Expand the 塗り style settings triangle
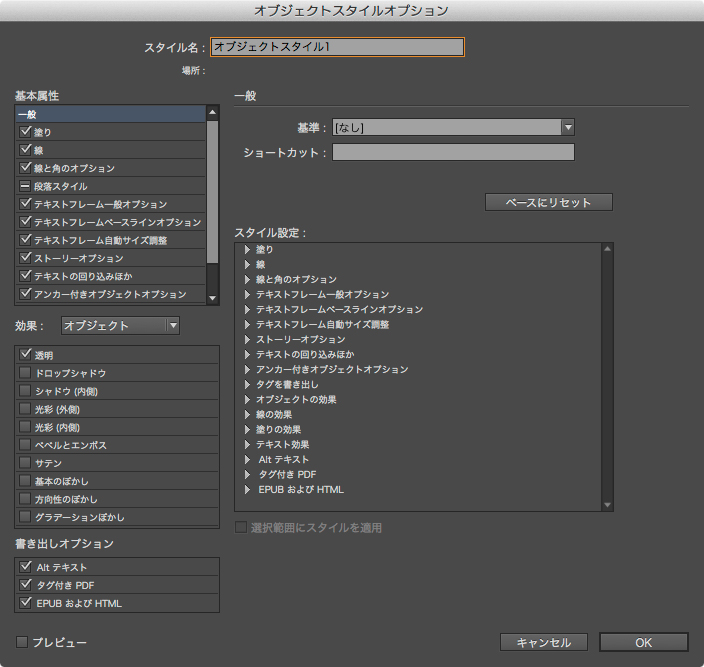The height and width of the screenshot is (667, 704). coord(247,249)
